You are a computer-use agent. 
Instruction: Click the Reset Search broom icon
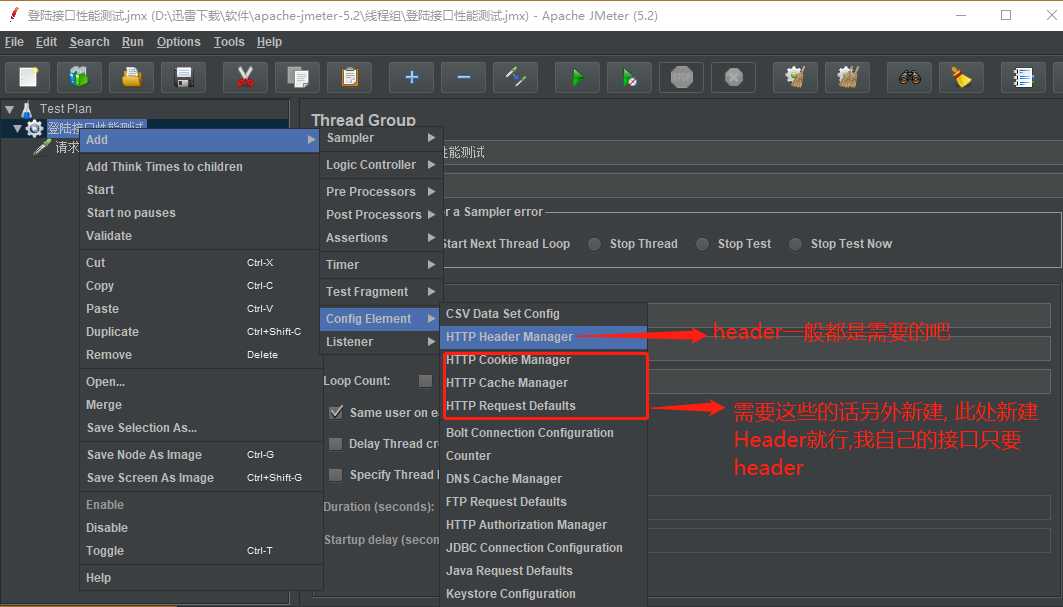(x=962, y=77)
